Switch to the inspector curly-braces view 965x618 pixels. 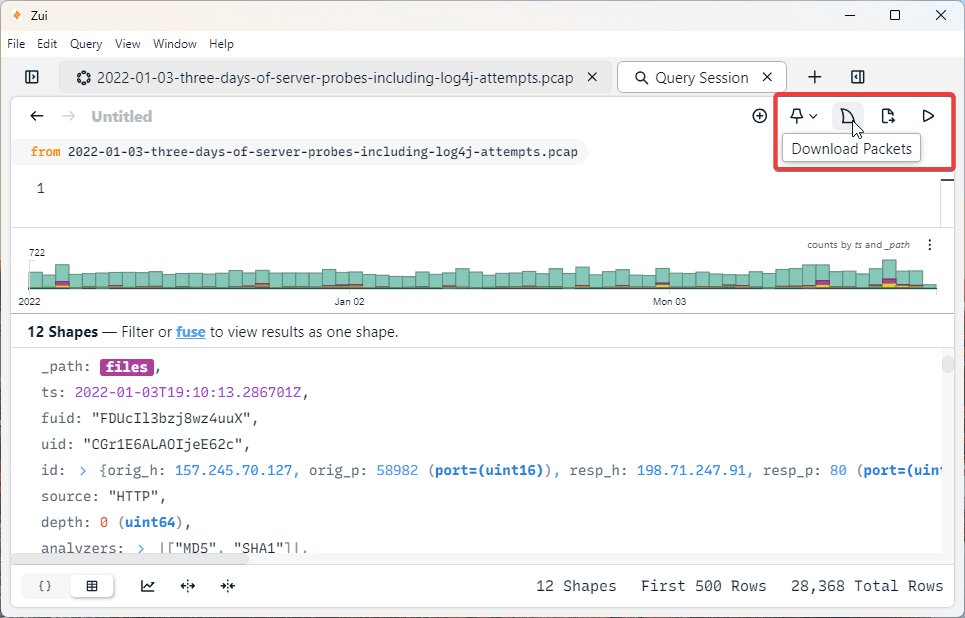(46, 586)
